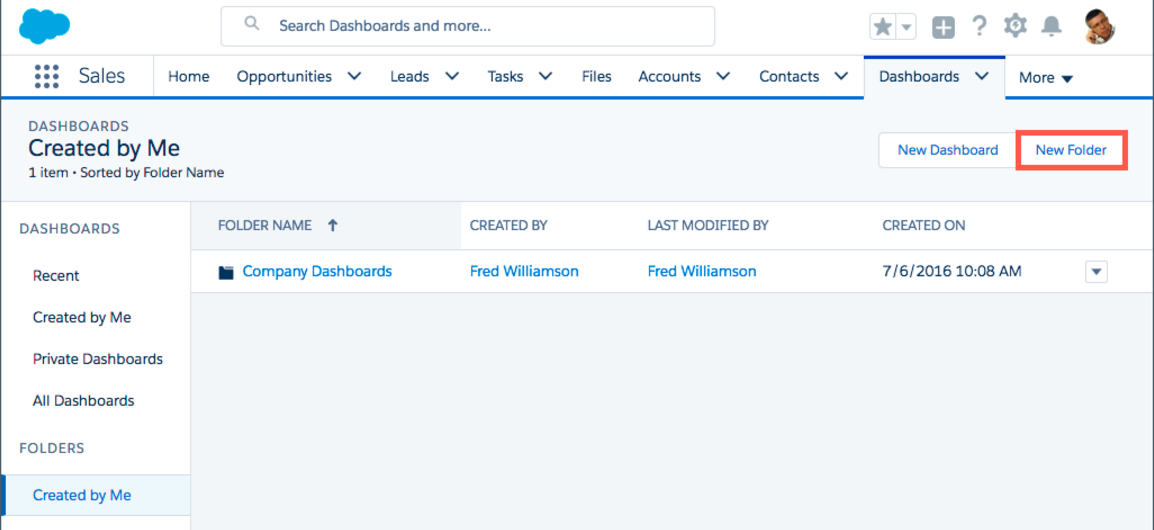Expand the Opportunities tab chevron

pyautogui.click(x=354, y=76)
